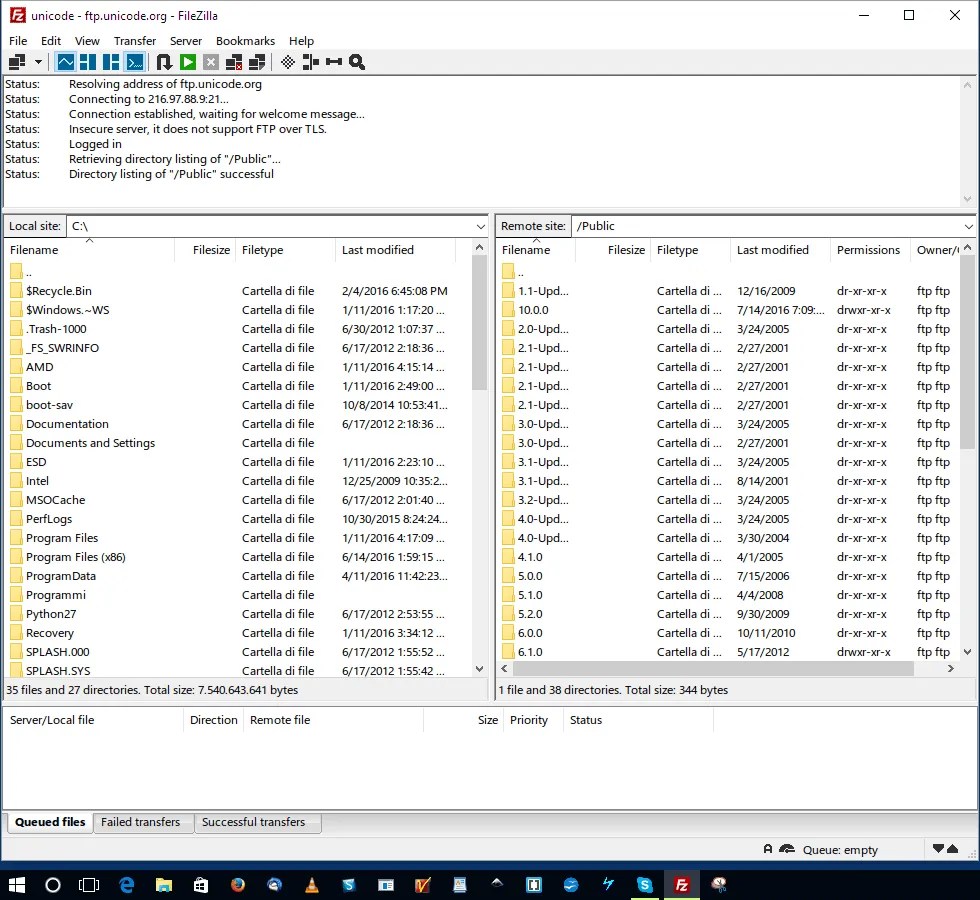Expand the Site Manager dropdown arrow
Image resolution: width=980 pixels, height=900 pixels.
point(37,62)
